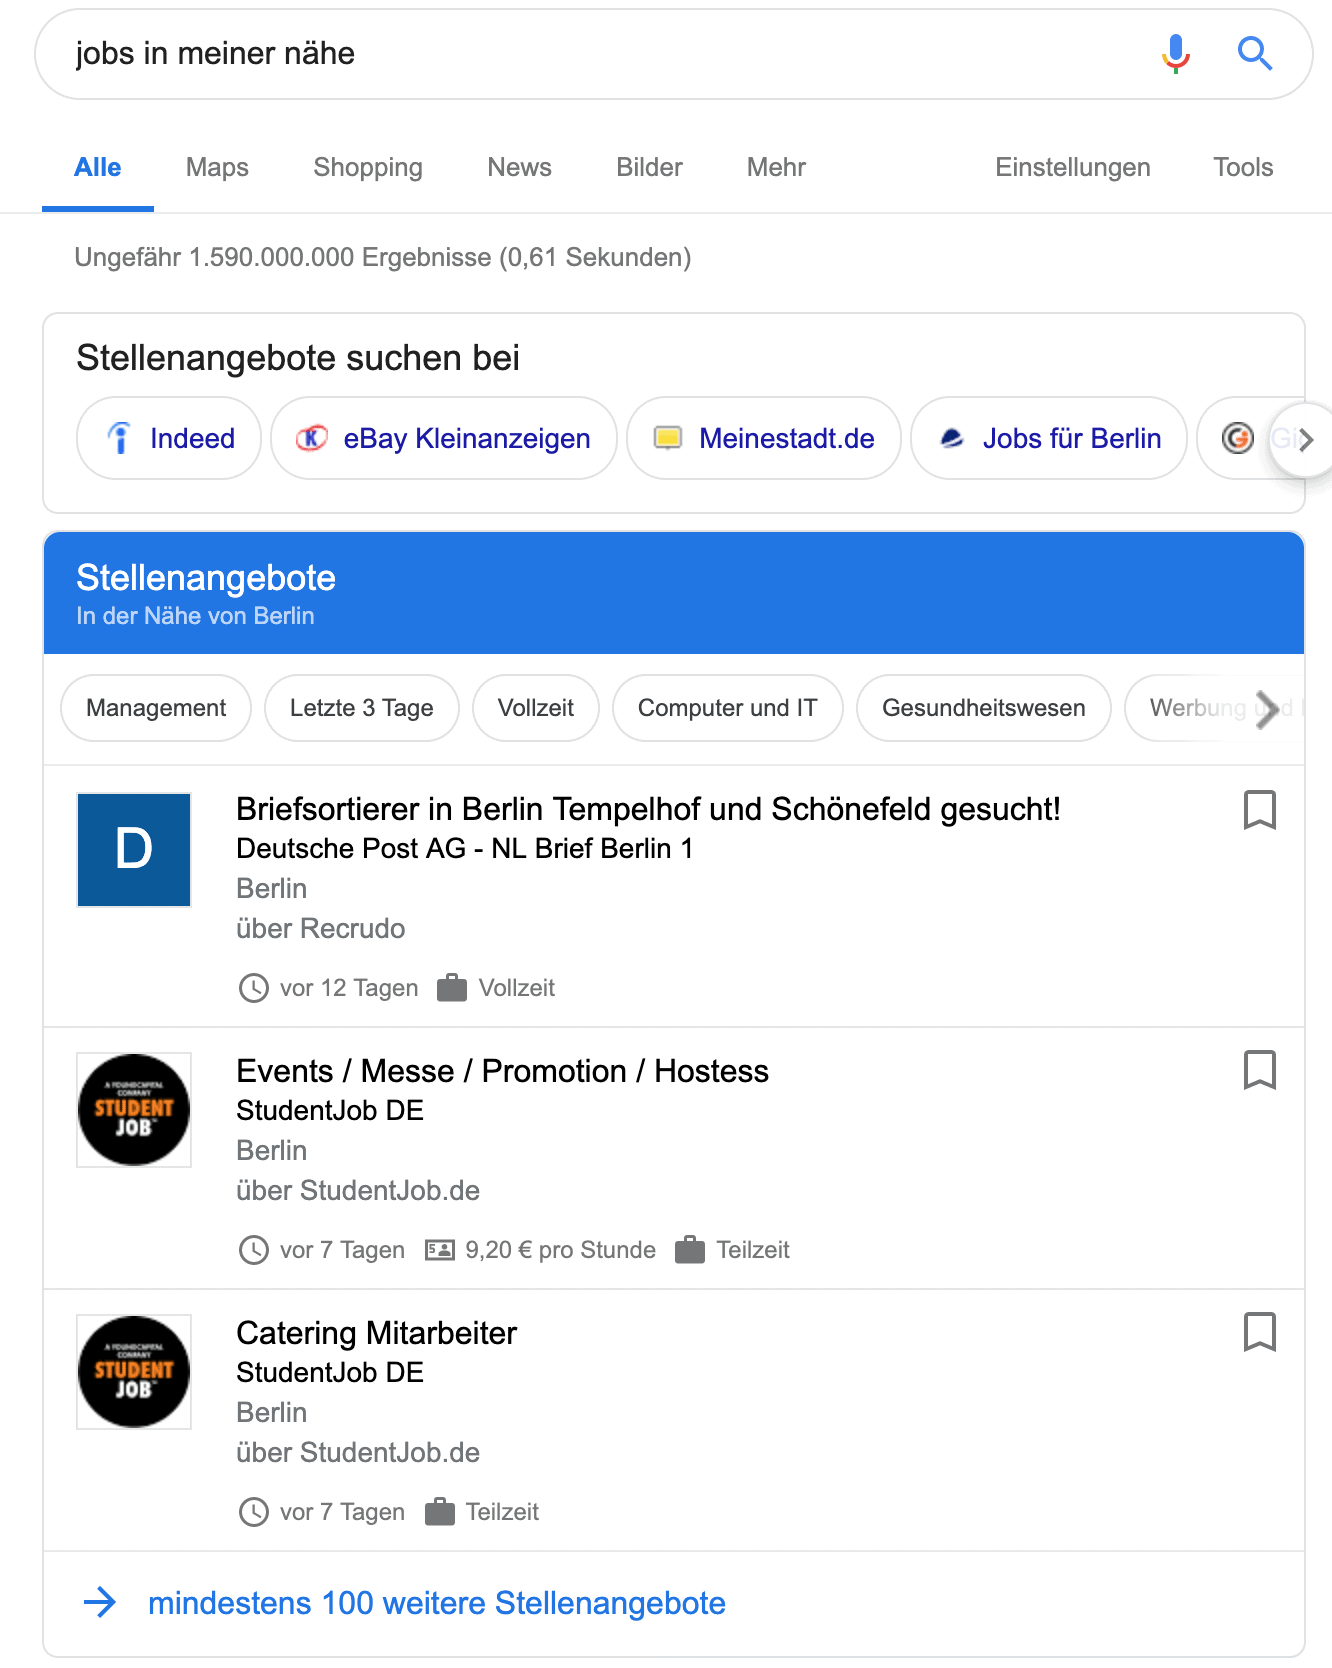Click the microphone voice search icon
This screenshot has height=1668, width=1332.
point(1176,53)
